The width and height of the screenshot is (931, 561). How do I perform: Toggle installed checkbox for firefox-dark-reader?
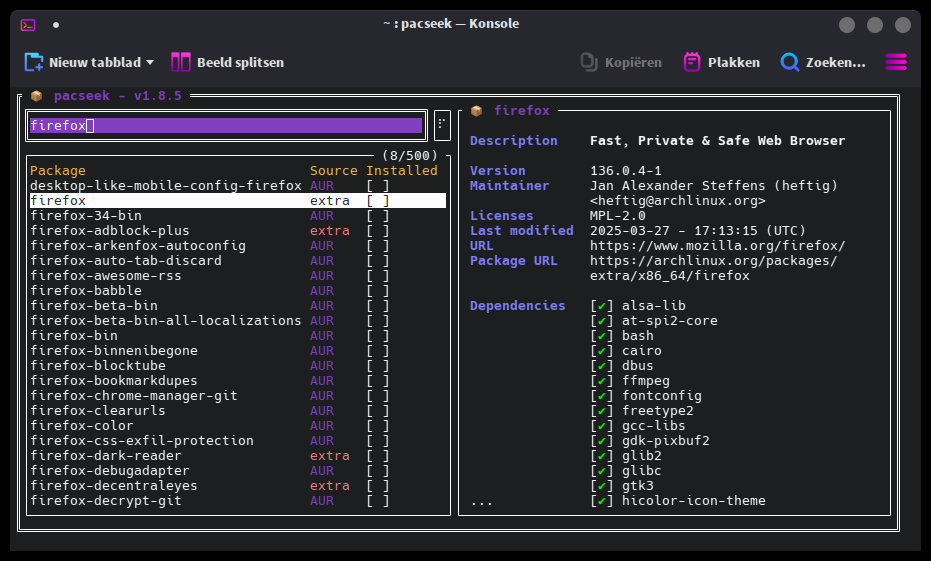378,455
